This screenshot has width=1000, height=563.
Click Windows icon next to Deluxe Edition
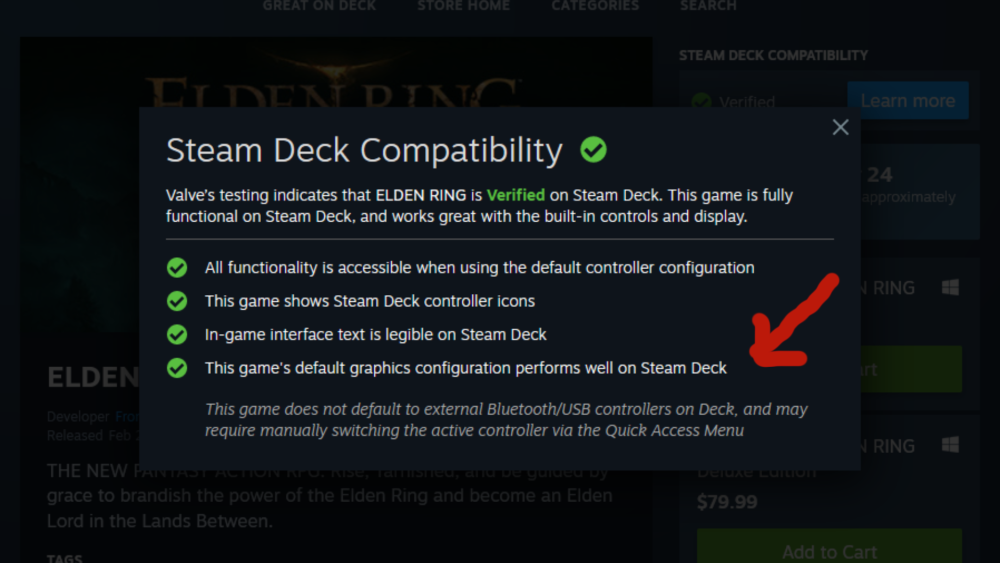pos(950,445)
